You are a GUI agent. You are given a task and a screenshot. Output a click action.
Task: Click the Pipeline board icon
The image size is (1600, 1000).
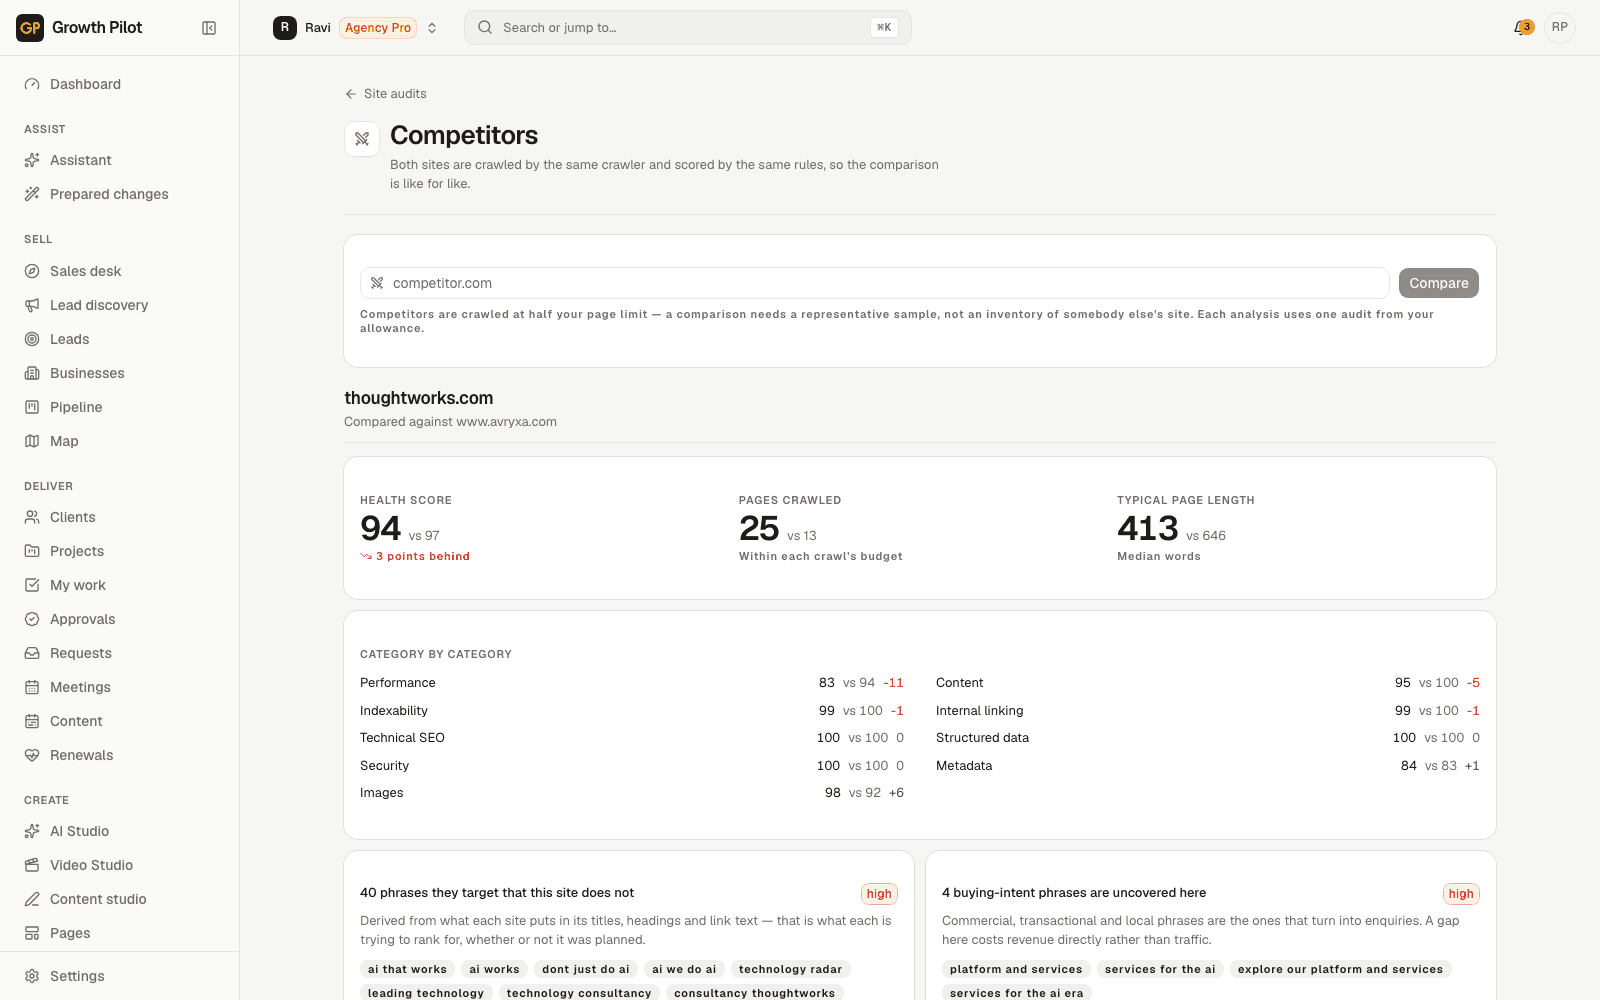[x=32, y=407]
